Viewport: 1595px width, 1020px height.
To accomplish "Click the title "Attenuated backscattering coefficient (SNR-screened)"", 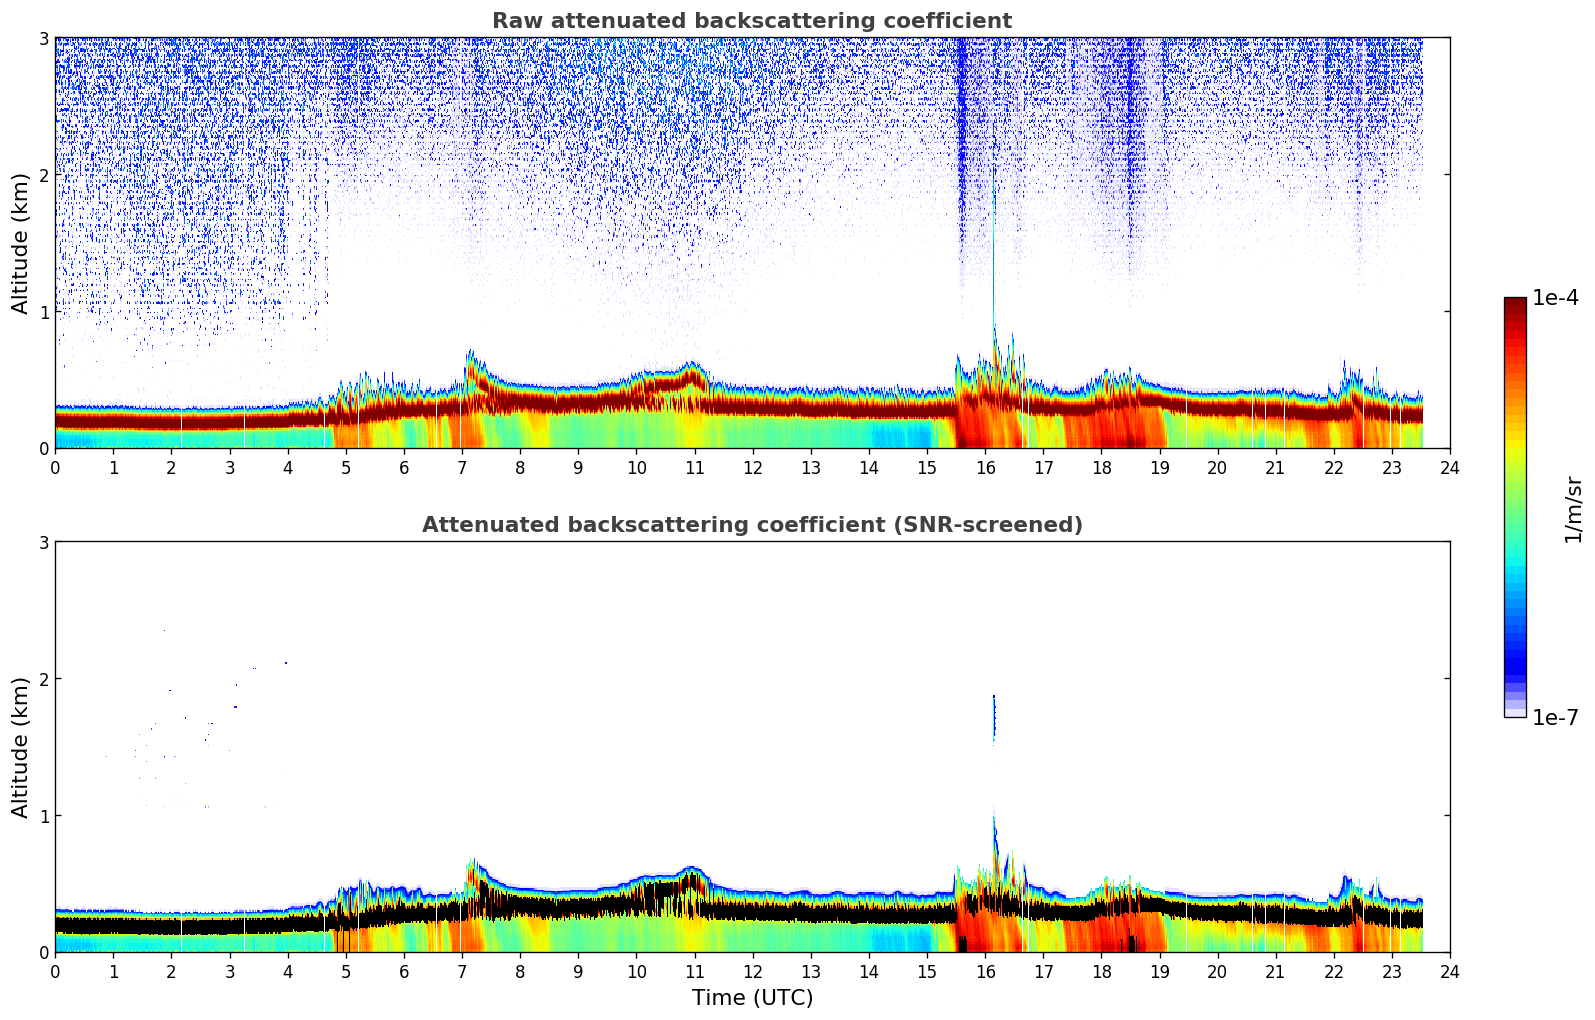I will point(752,525).
